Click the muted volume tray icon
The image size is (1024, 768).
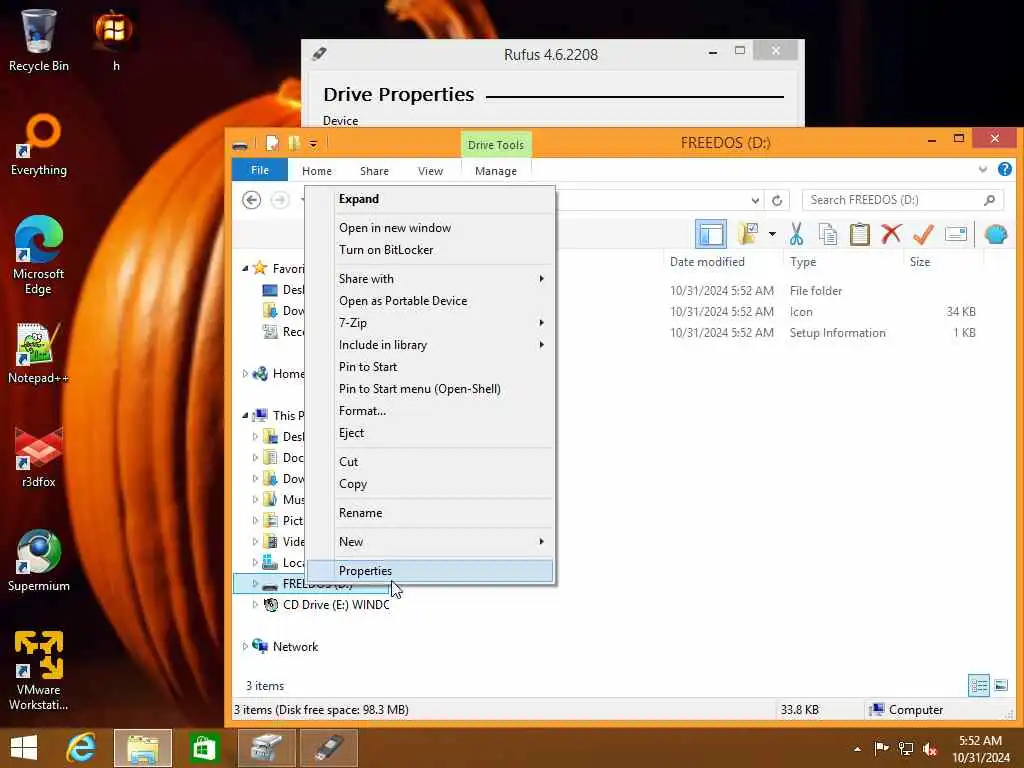pos(930,748)
